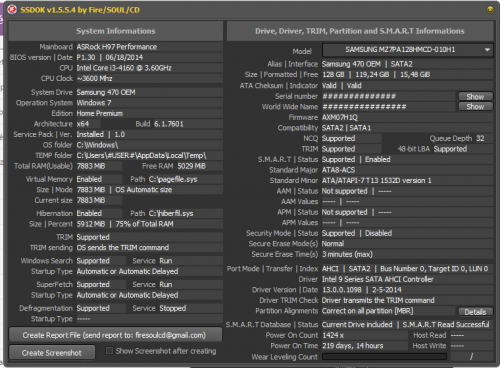Select Standard Major value ATA8-ACS

pos(338,170)
